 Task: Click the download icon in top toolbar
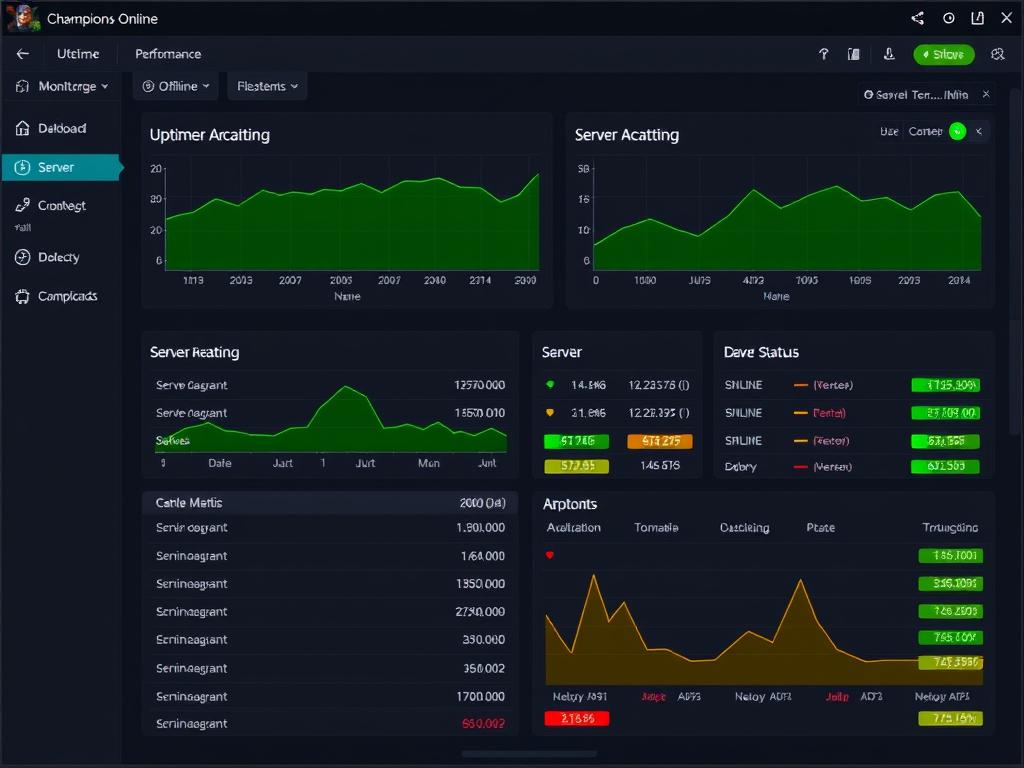[x=889, y=54]
